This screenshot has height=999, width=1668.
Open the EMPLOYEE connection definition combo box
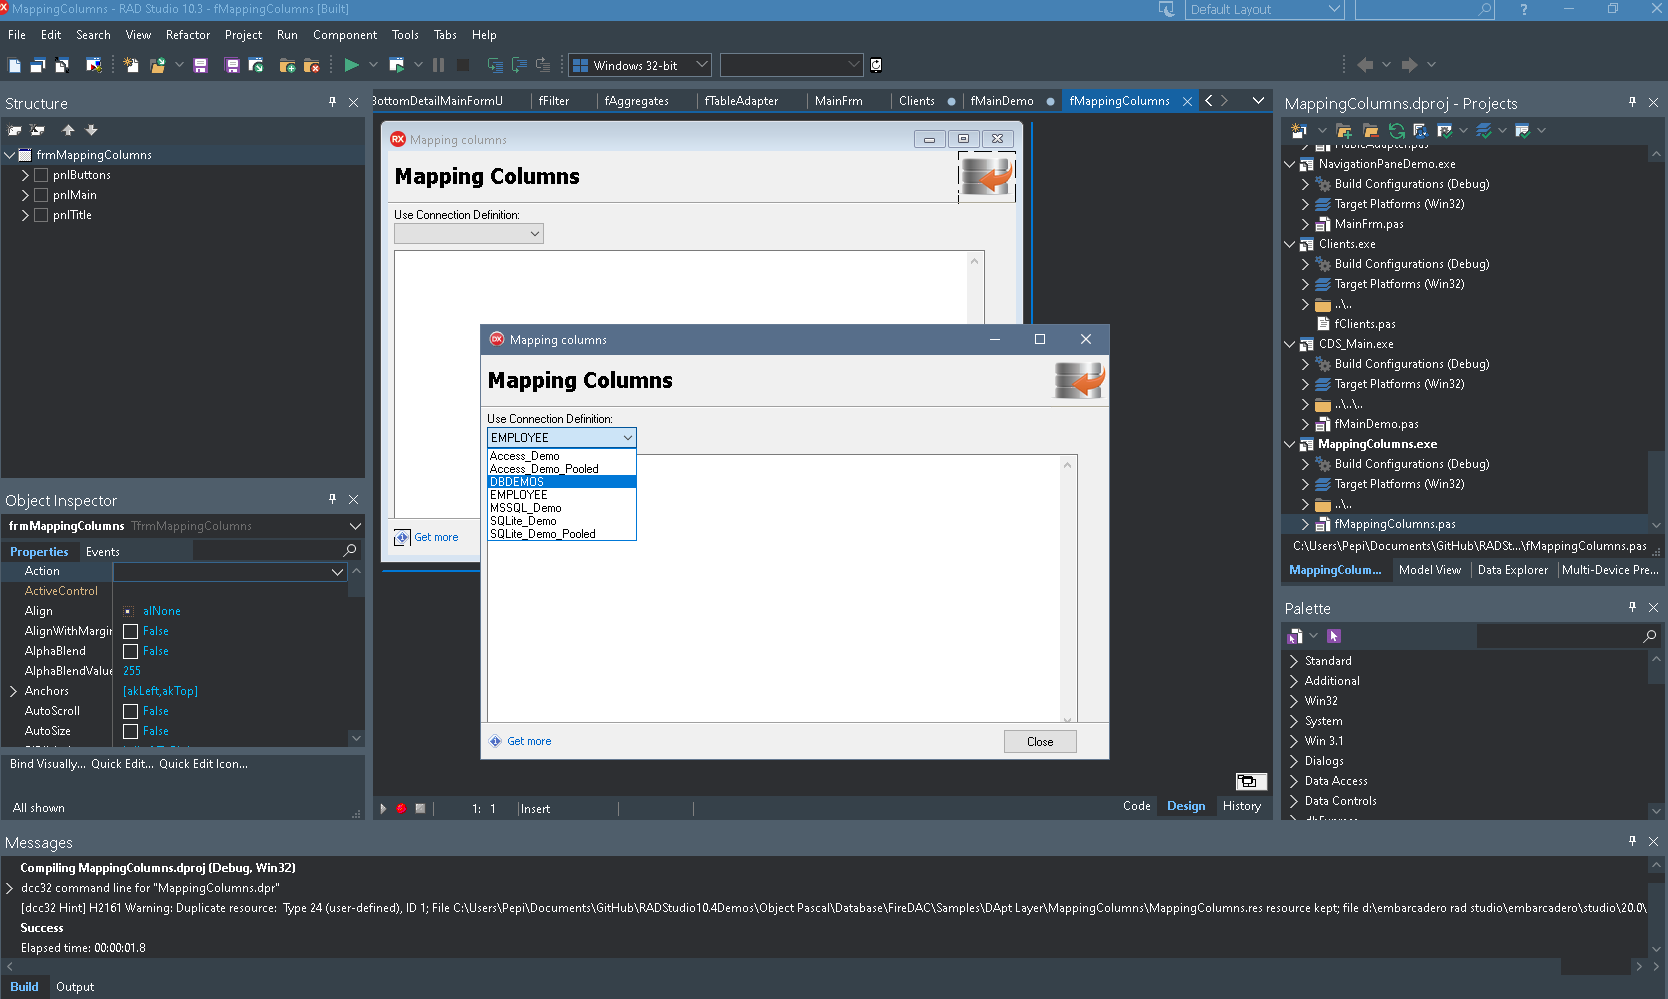[x=562, y=438]
